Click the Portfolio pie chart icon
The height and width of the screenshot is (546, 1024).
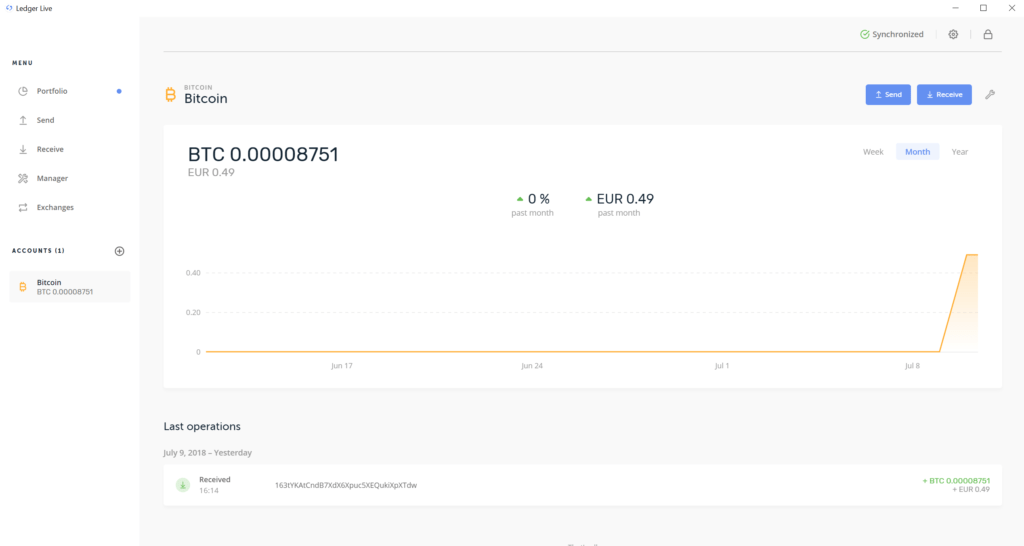click(23, 91)
